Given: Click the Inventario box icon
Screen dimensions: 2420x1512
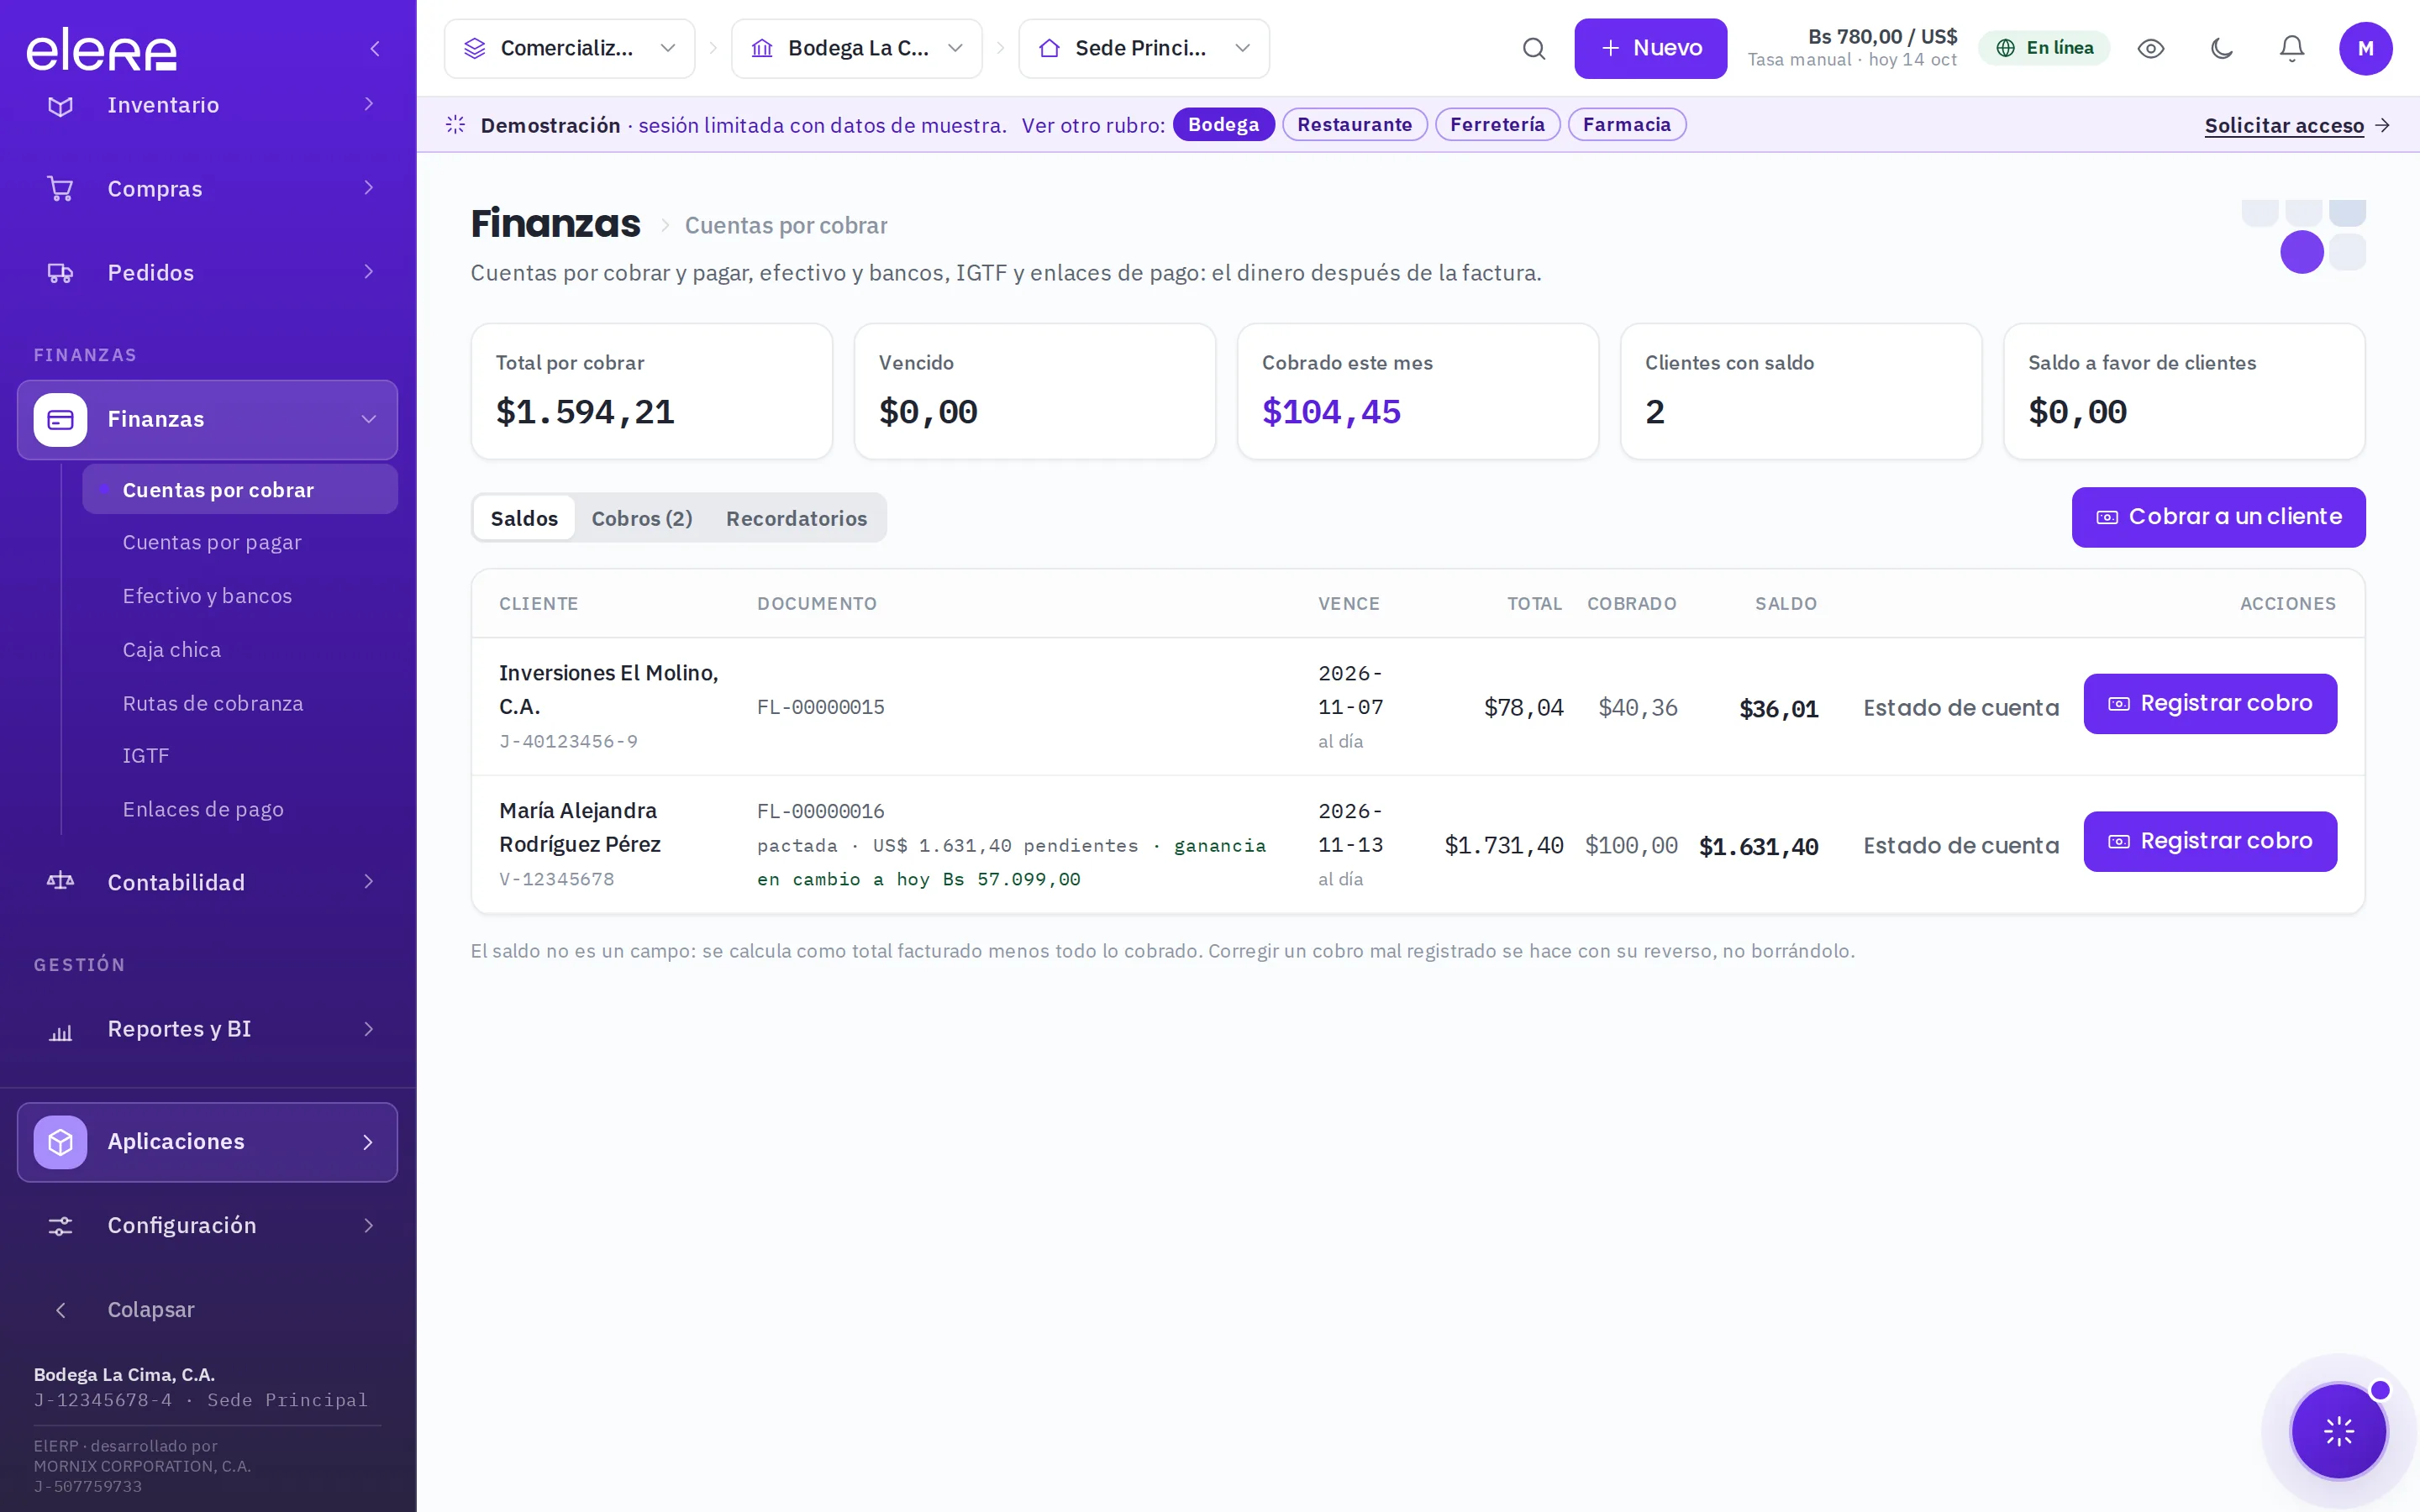Looking at the screenshot, I should (60, 105).
